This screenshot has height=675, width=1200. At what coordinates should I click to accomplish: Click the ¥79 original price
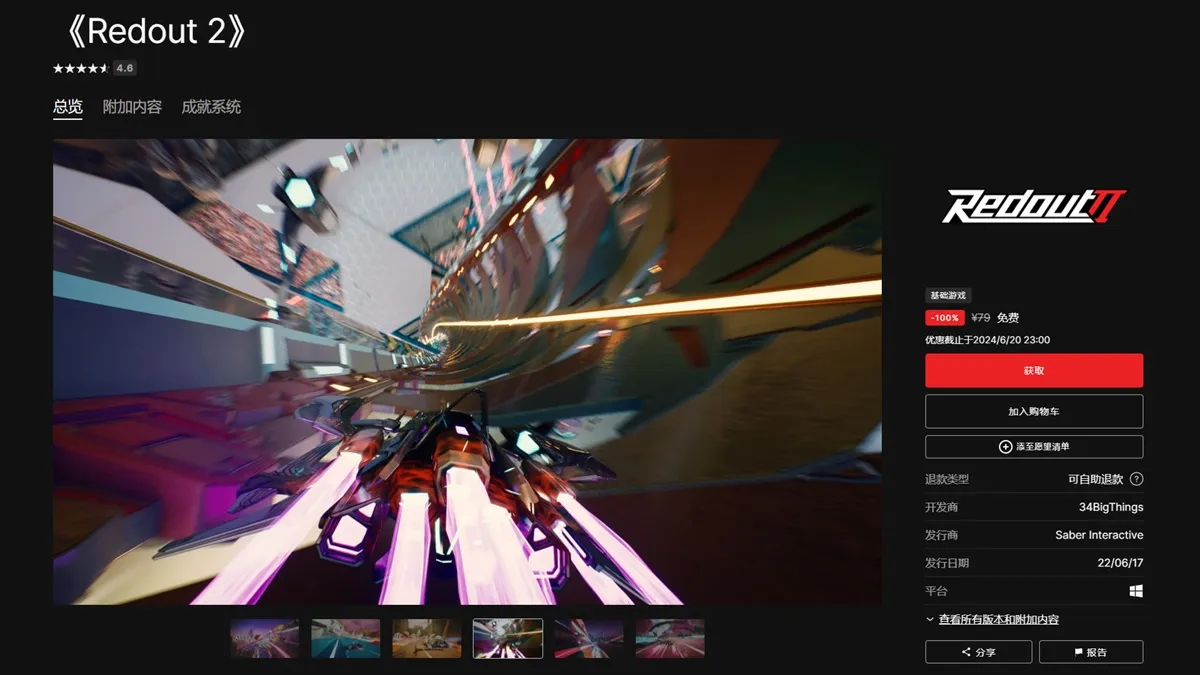click(x=981, y=318)
